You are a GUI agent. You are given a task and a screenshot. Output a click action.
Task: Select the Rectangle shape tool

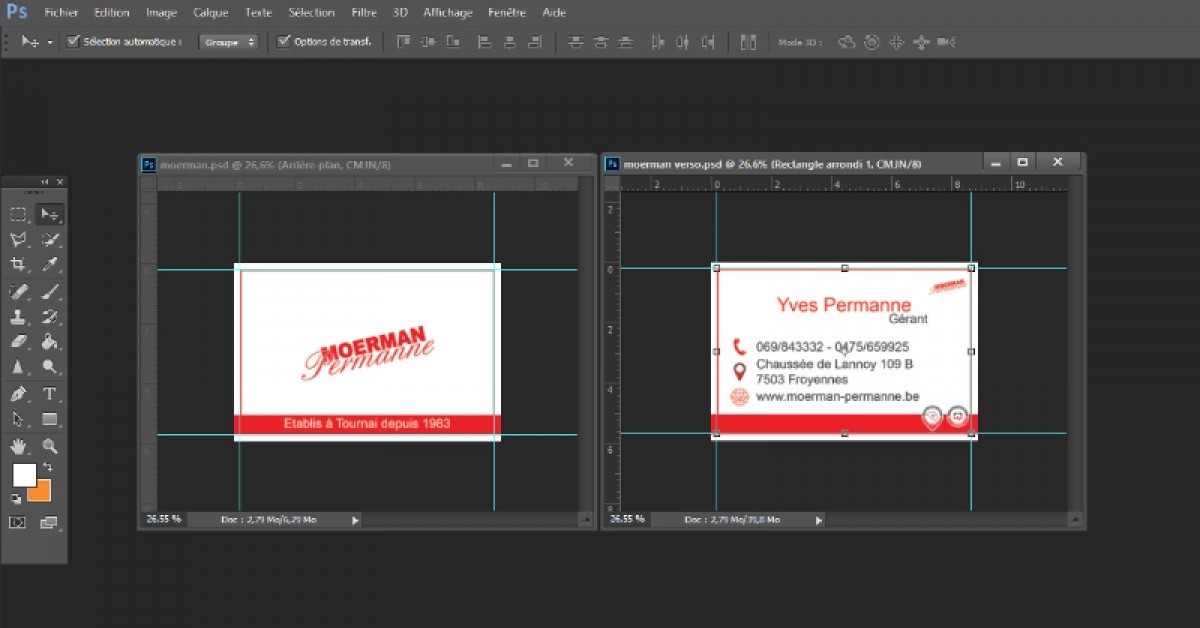tap(49, 419)
